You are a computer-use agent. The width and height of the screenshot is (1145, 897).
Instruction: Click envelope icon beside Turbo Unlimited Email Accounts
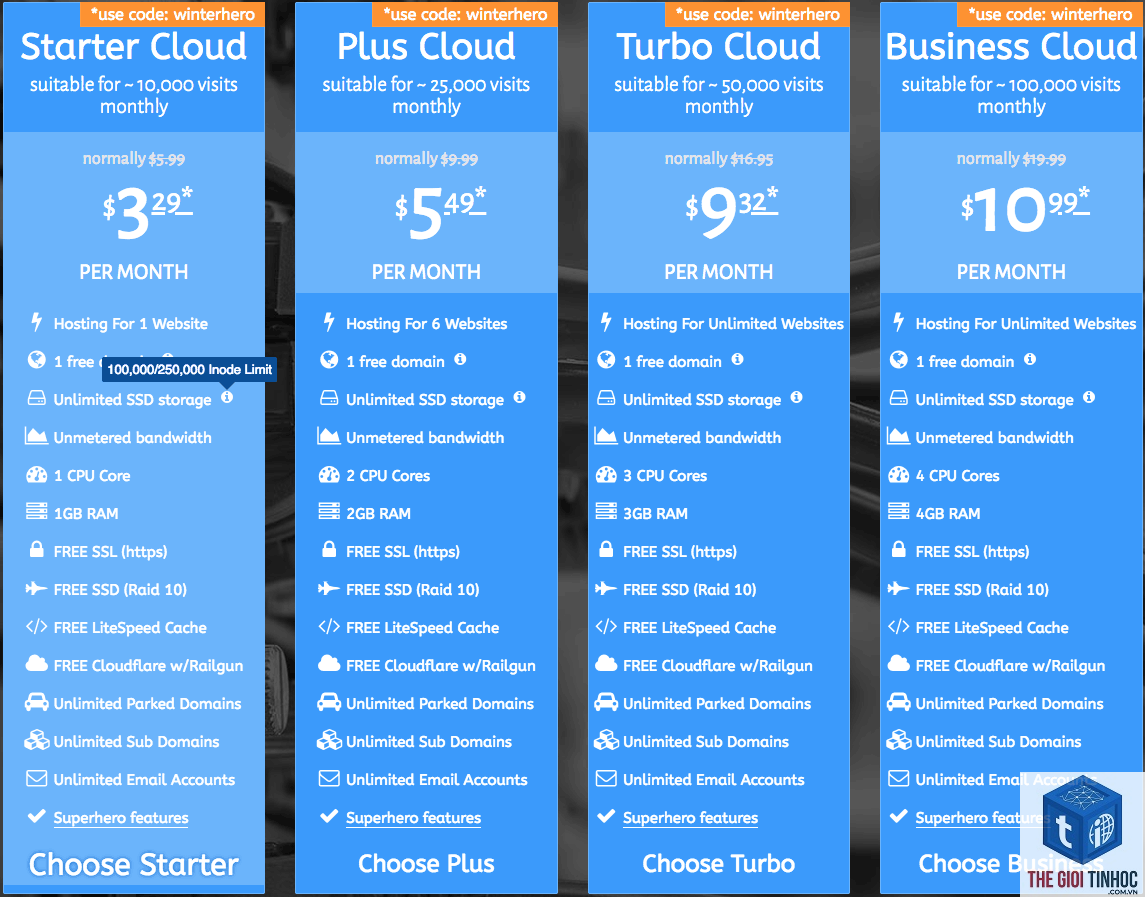pyautogui.click(x=606, y=779)
